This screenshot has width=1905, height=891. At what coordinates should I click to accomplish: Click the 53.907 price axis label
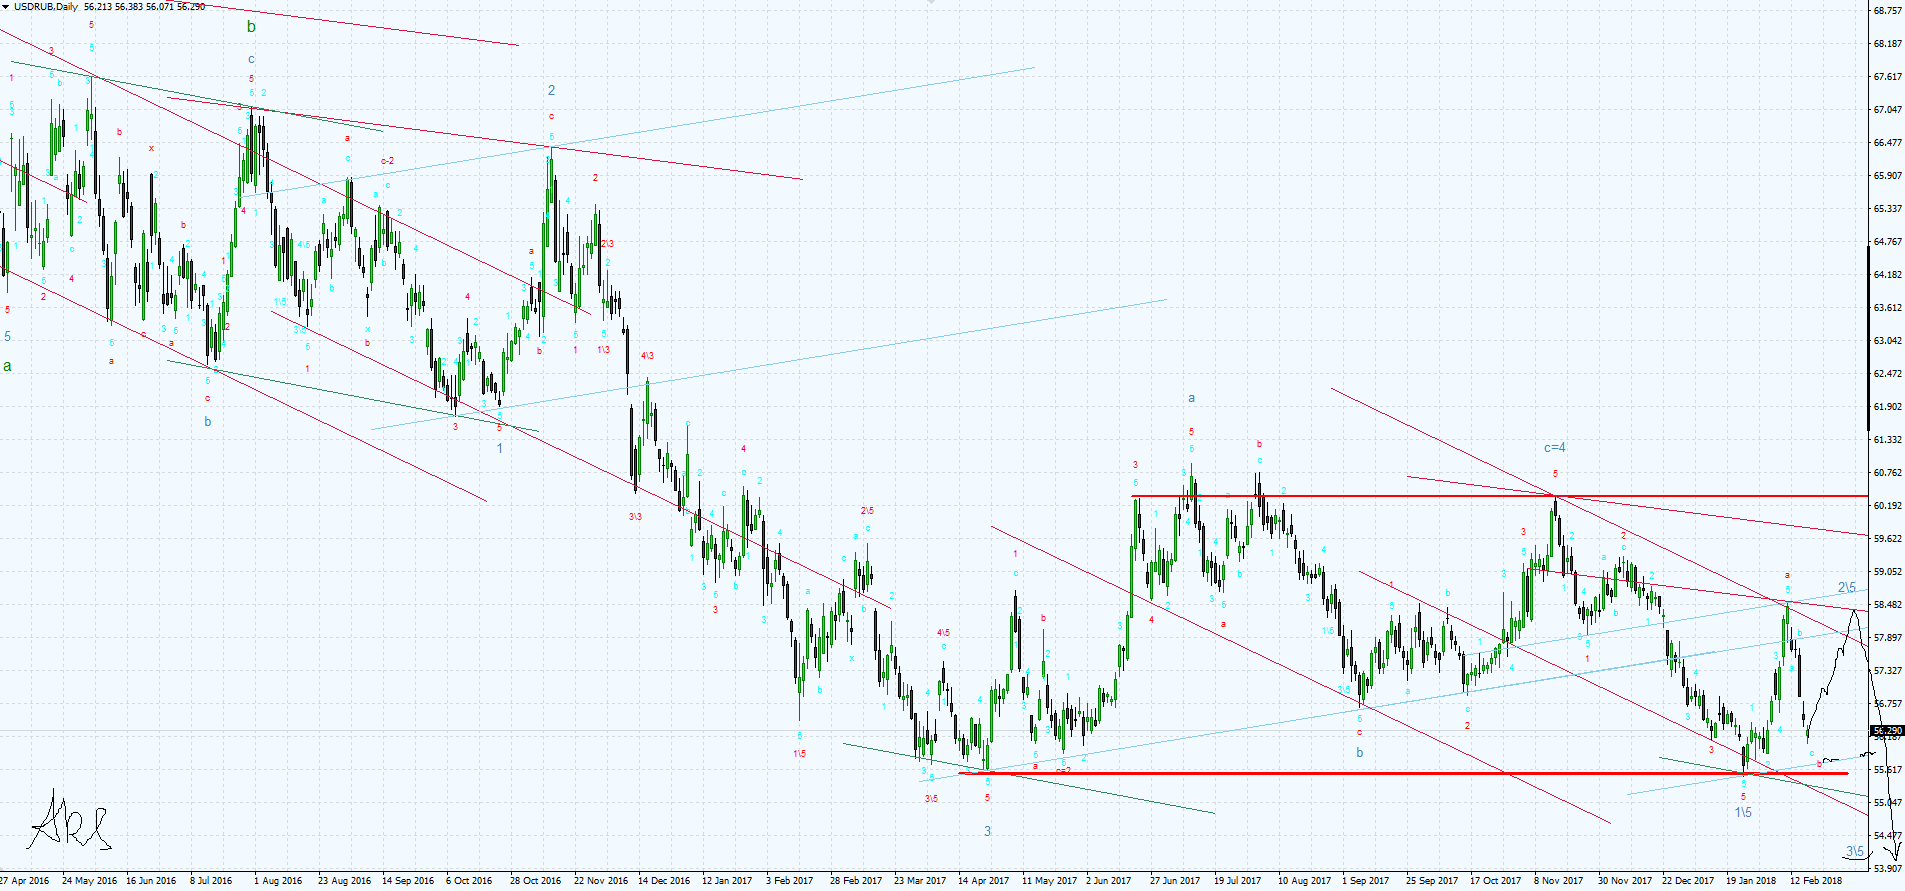pyautogui.click(x=1888, y=869)
